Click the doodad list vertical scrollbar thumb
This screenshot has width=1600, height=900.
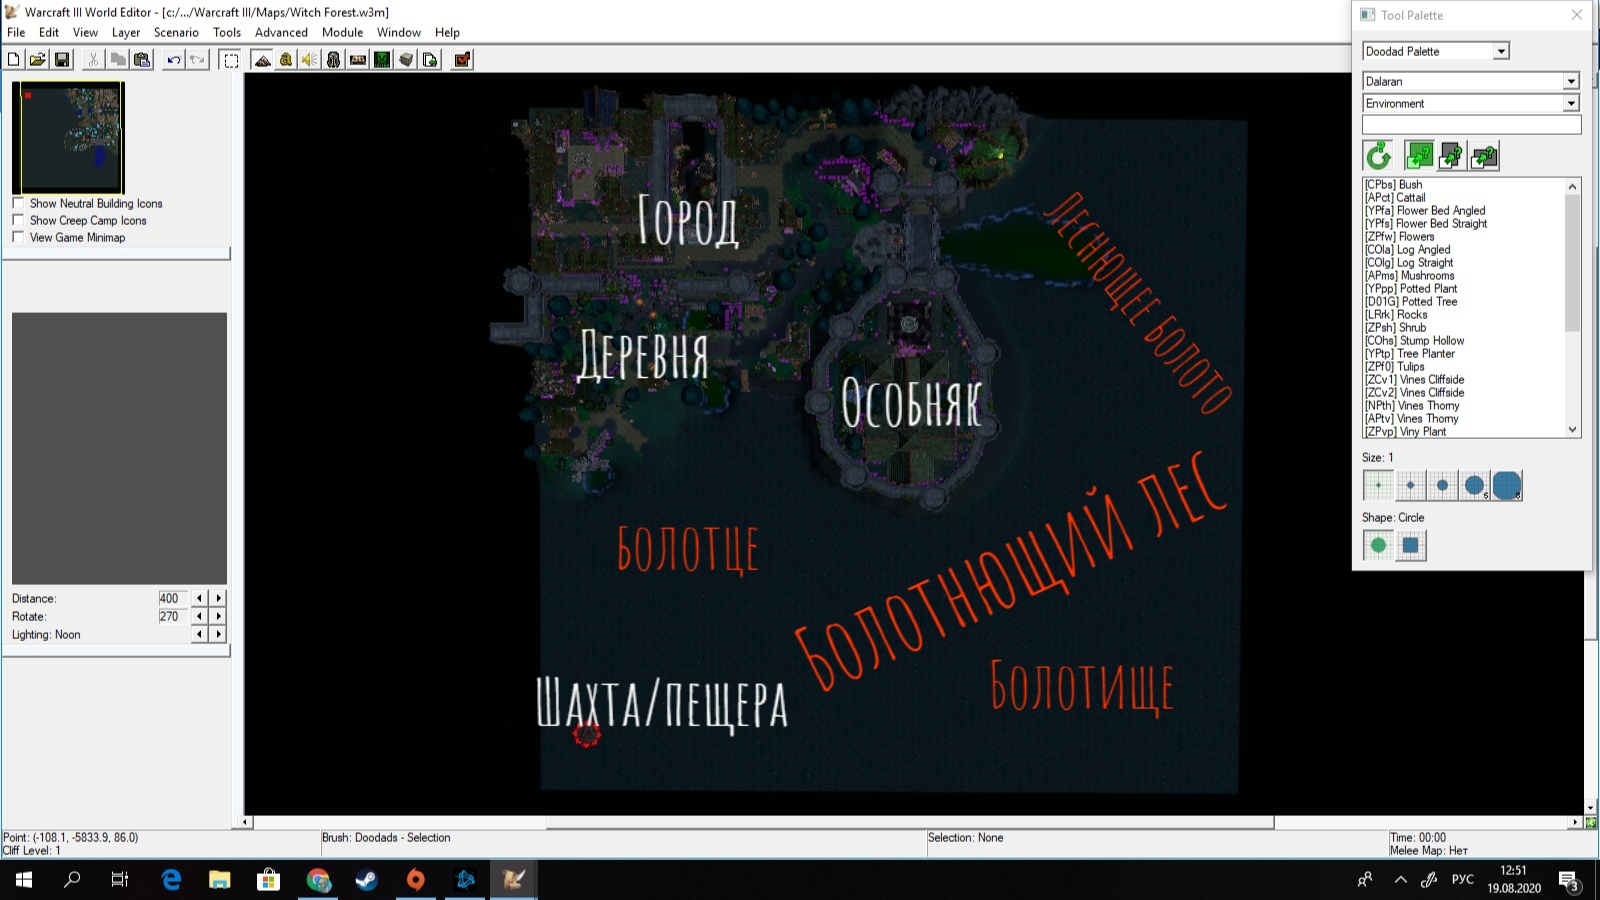[1572, 263]
